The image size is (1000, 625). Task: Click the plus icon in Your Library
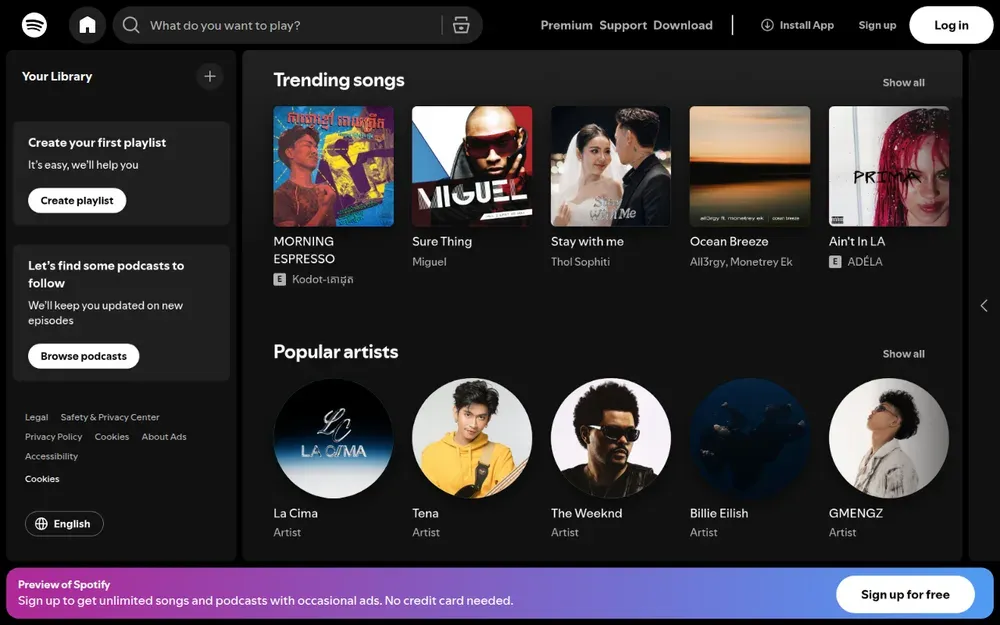[210, 77]
